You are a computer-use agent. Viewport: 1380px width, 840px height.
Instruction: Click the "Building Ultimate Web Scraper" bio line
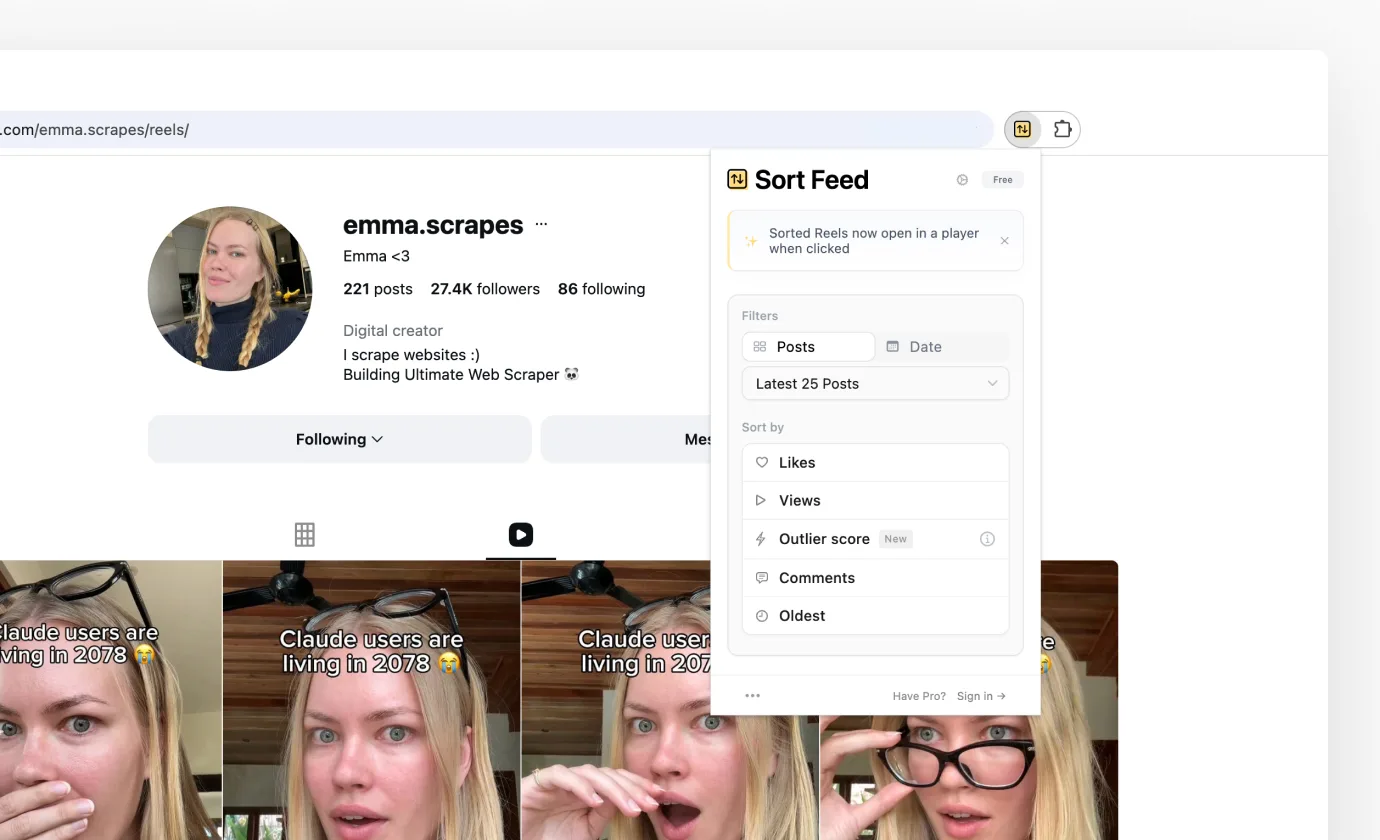(x=461, y=375)
